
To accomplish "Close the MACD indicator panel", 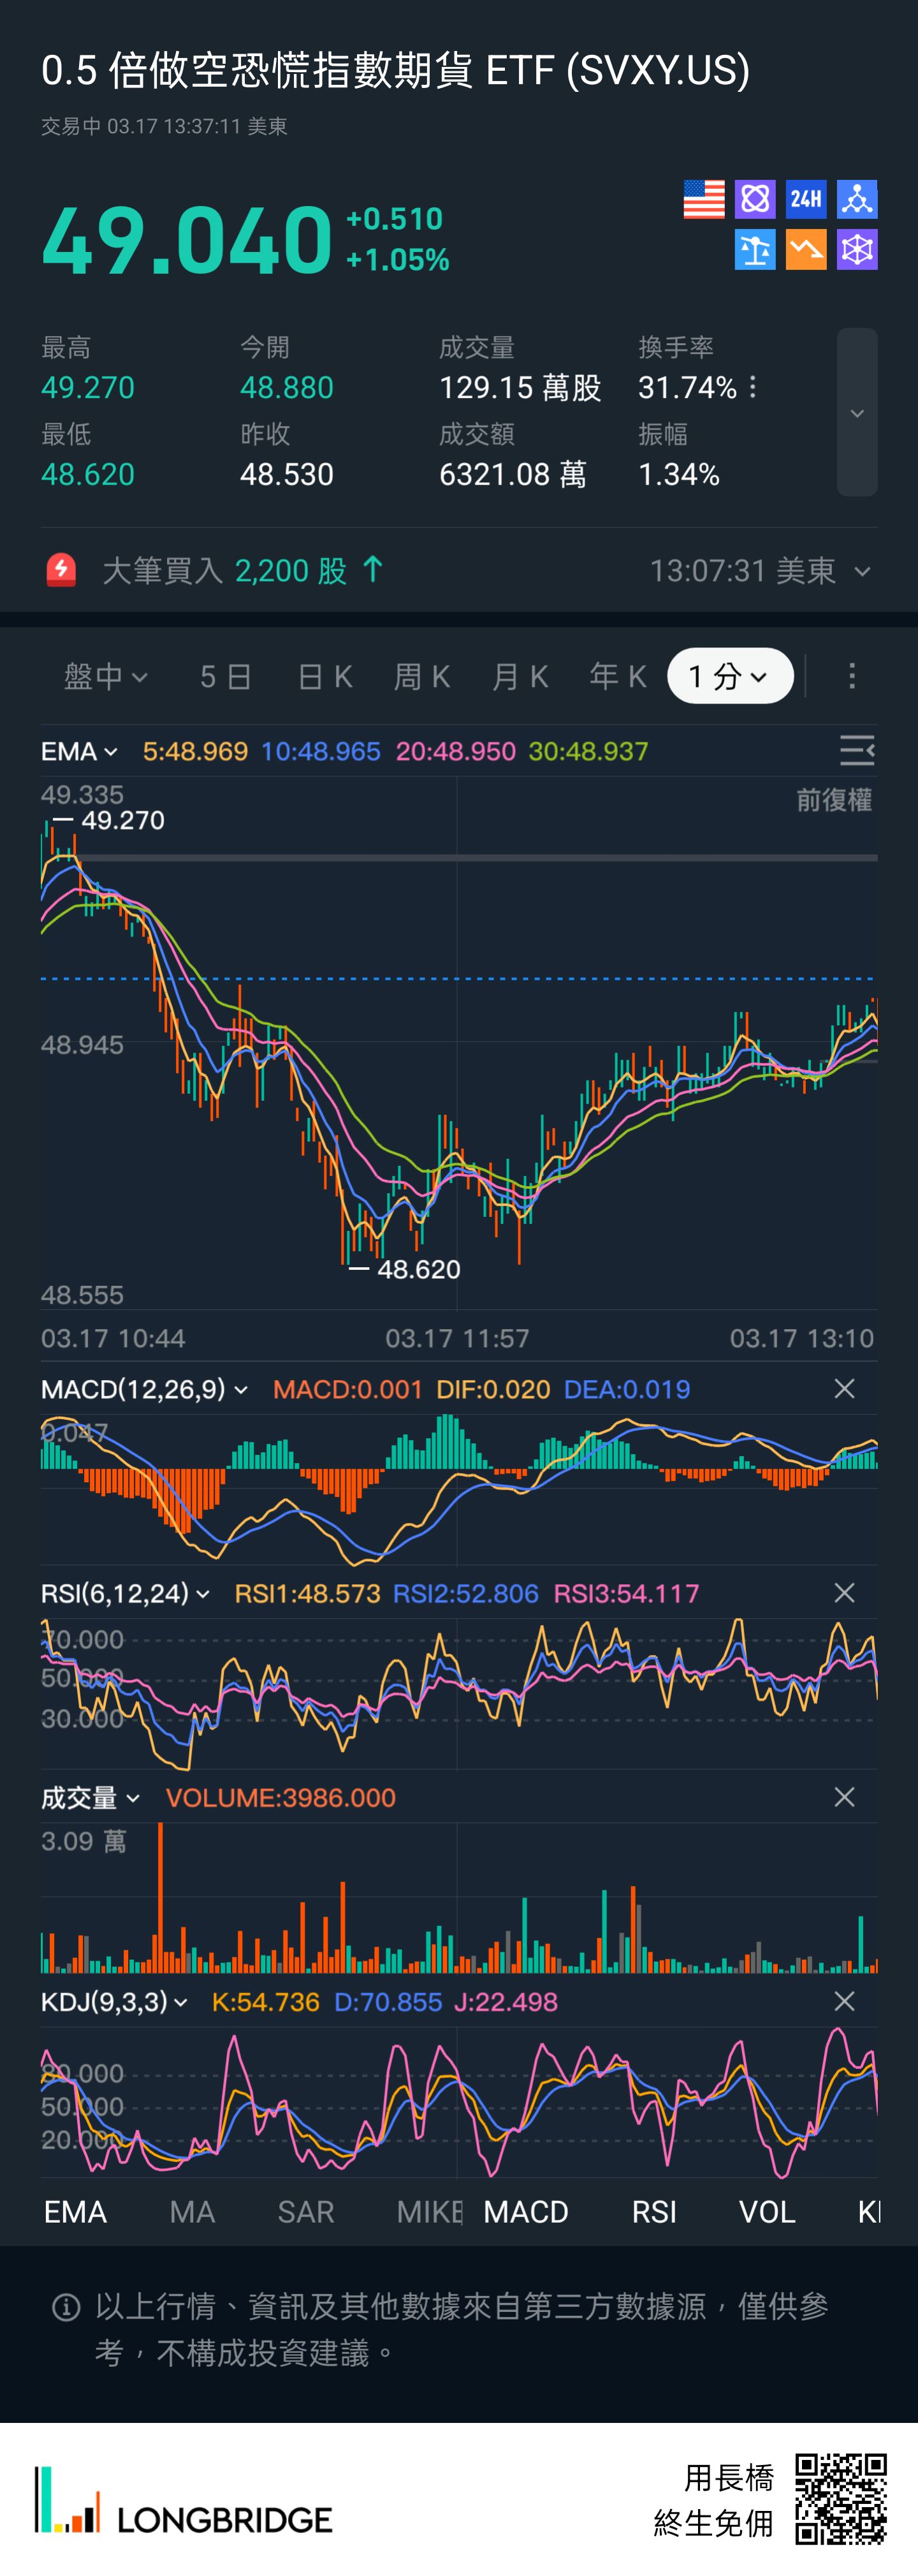I will pyautogui.click(x=844, y=1389).
